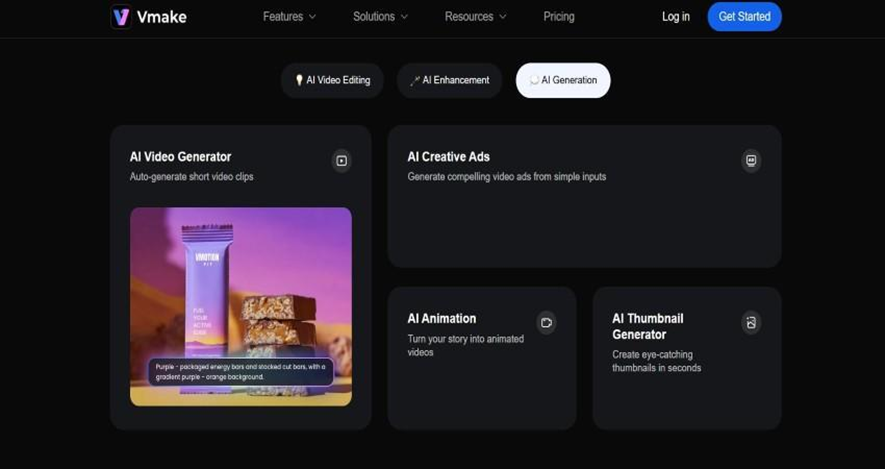Select the AI Enhancement tab
Viewport: 885px width, 469px height.
(x=450, y=80)
